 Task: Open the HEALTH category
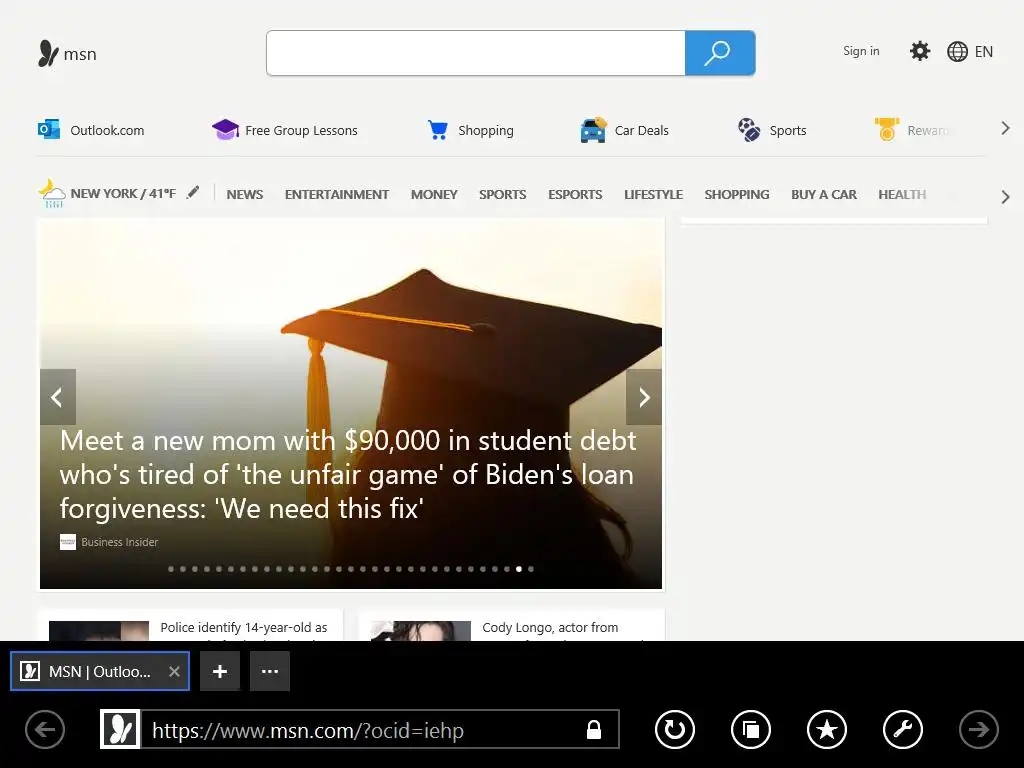902,195
